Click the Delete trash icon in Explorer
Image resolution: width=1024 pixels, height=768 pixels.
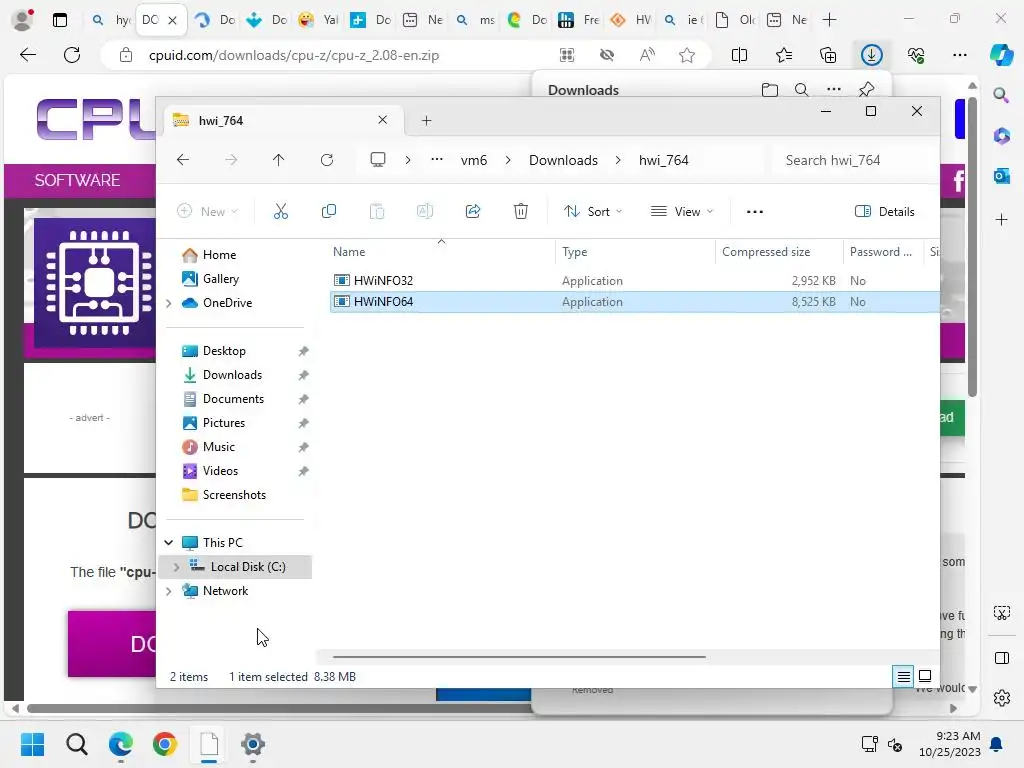tap(520, 212)
